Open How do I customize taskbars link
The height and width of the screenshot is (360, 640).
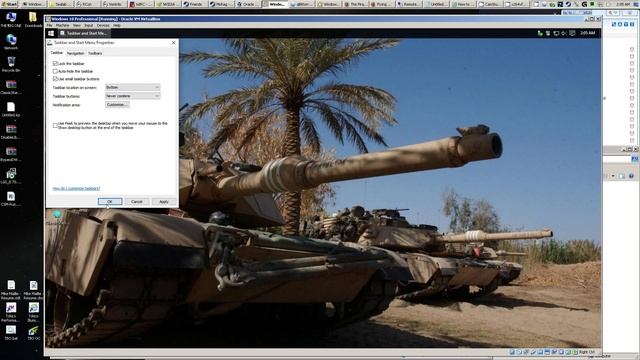point(76,189)
